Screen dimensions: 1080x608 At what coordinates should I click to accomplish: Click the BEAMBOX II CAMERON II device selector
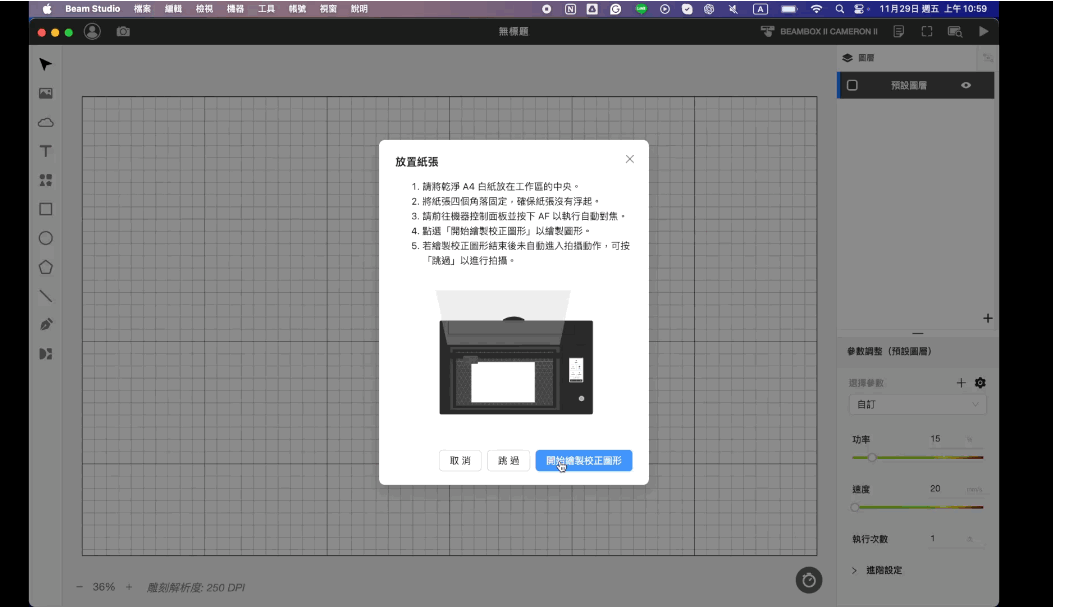pos(820,32)
